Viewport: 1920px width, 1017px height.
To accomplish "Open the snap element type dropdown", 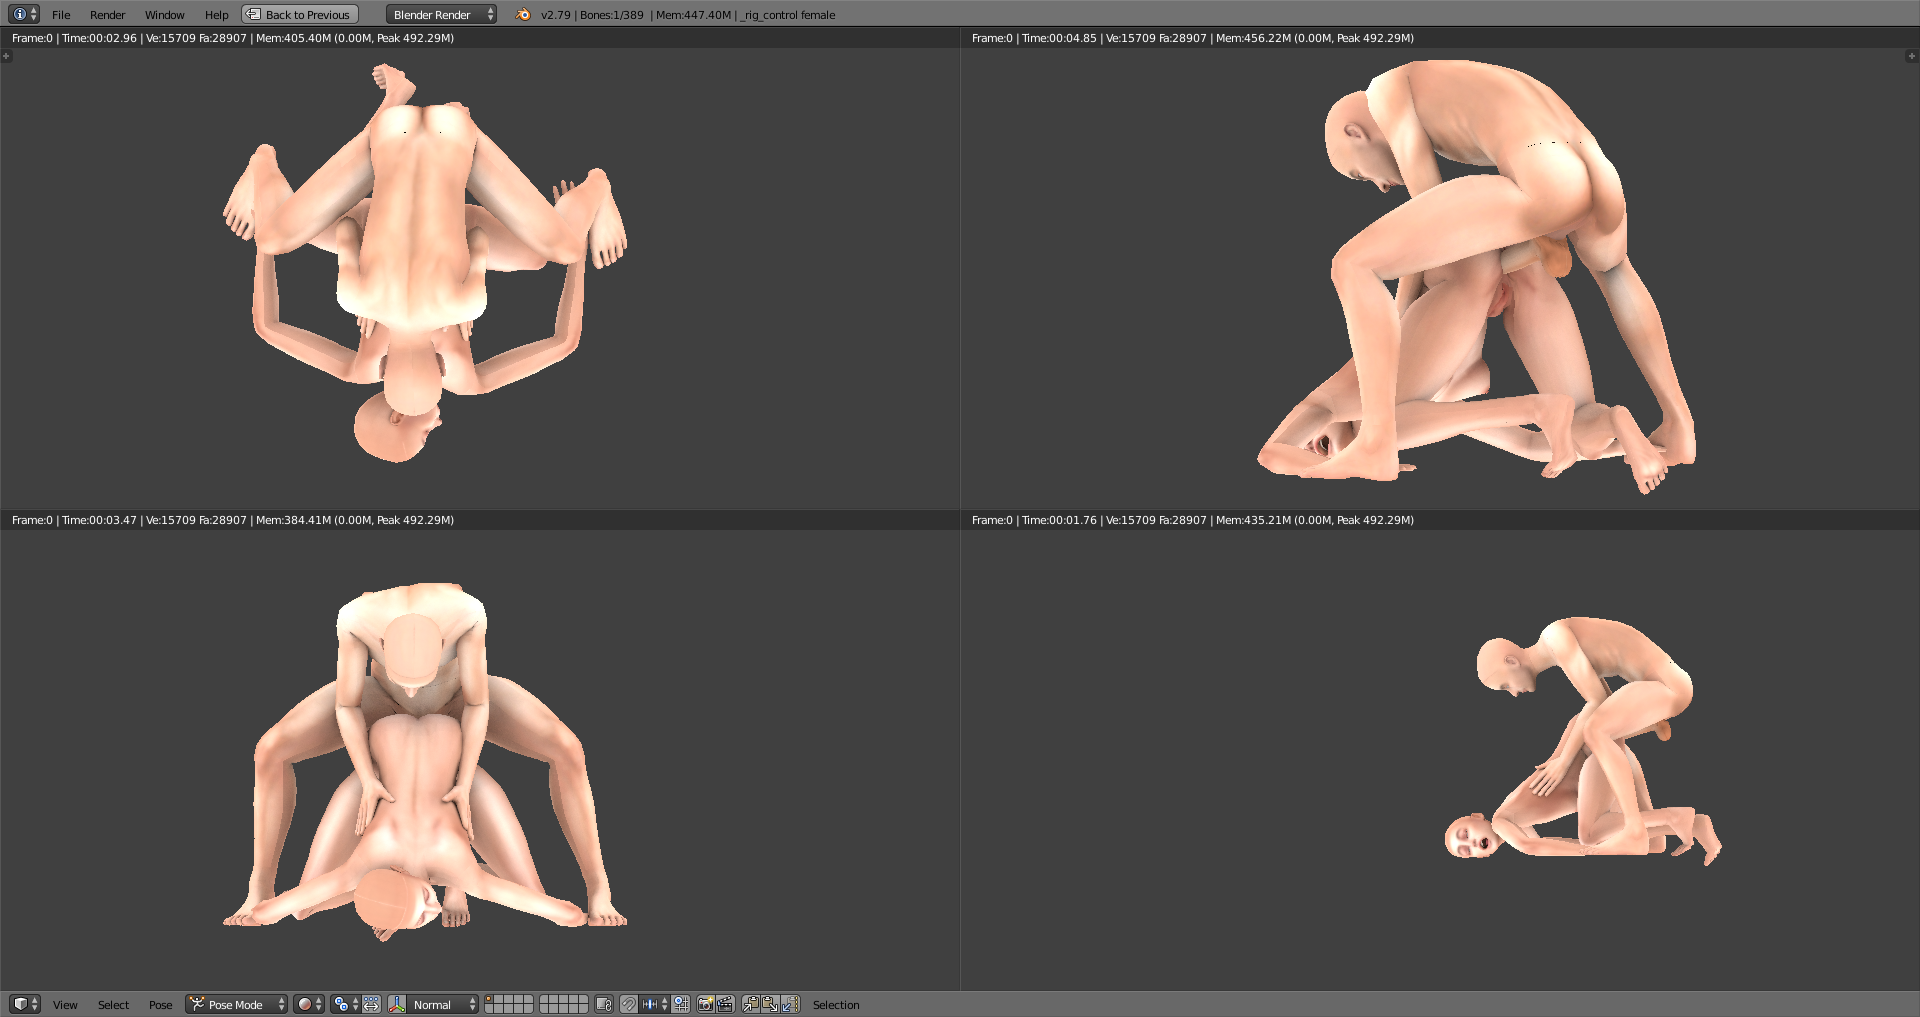I will [655, 1004].
